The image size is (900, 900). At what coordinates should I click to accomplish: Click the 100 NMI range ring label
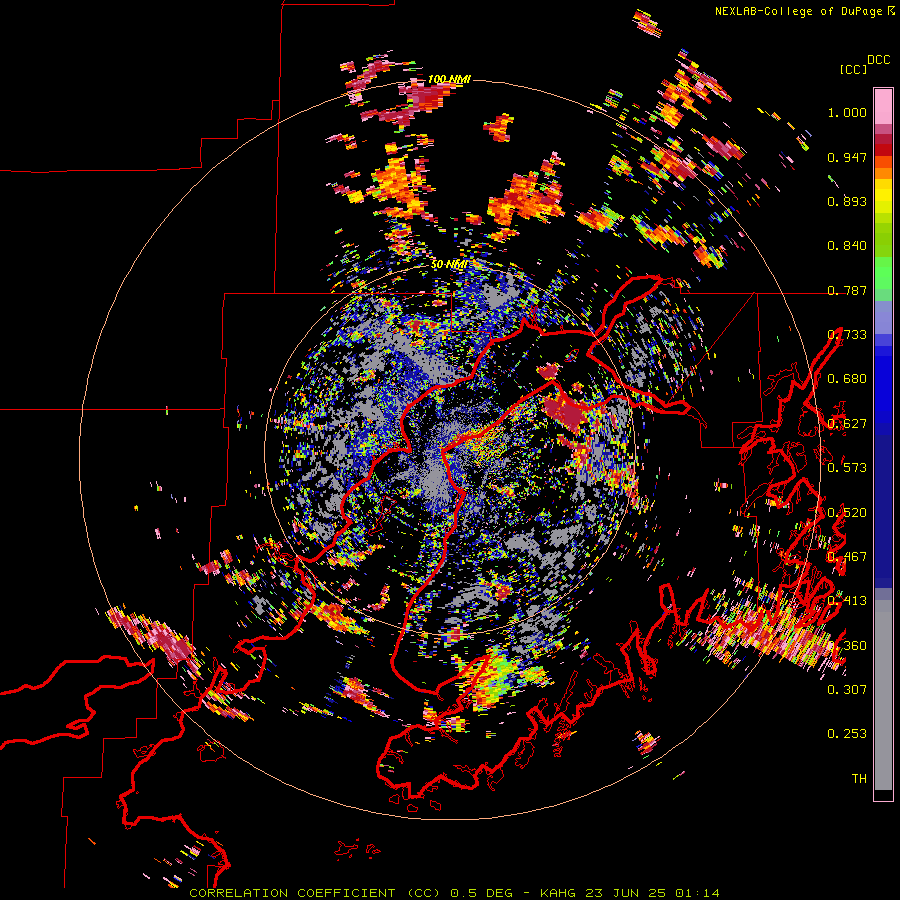tap(449, 79)
